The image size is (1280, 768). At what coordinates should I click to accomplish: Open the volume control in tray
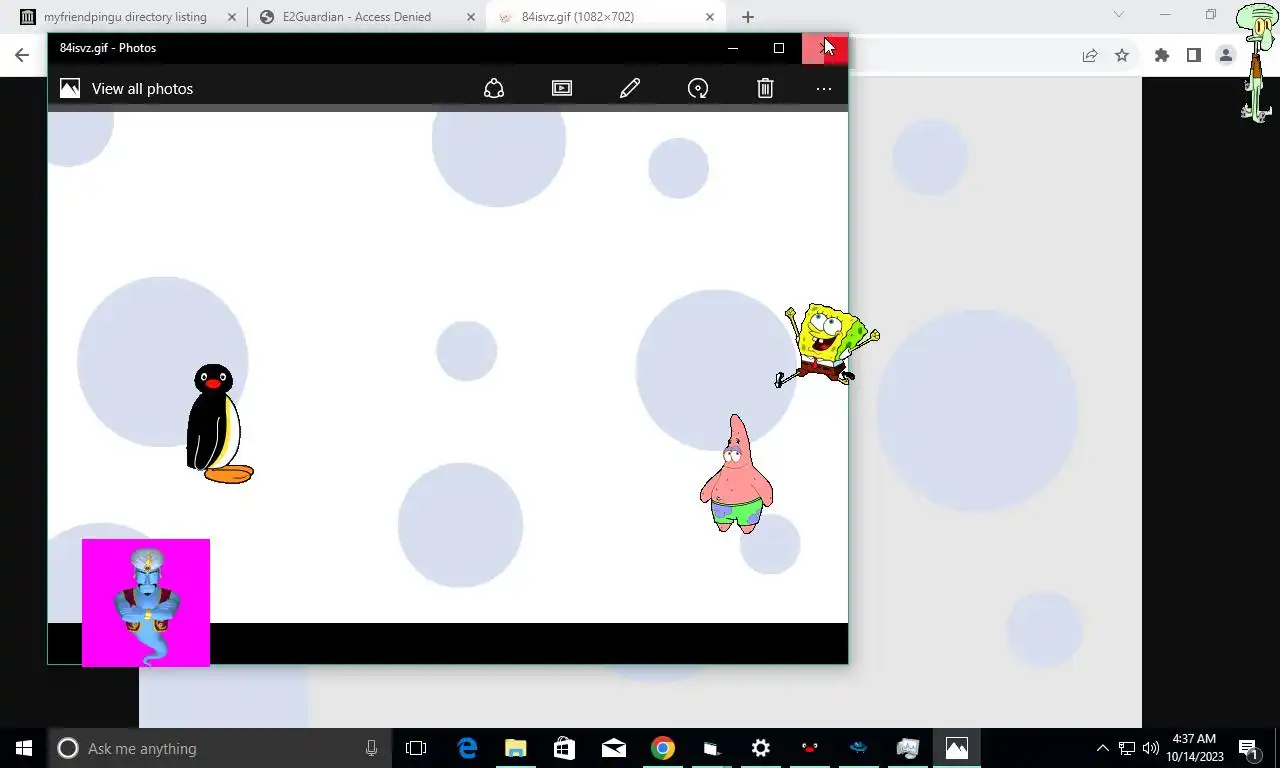pyautogui.click(x=1151, y=748)
